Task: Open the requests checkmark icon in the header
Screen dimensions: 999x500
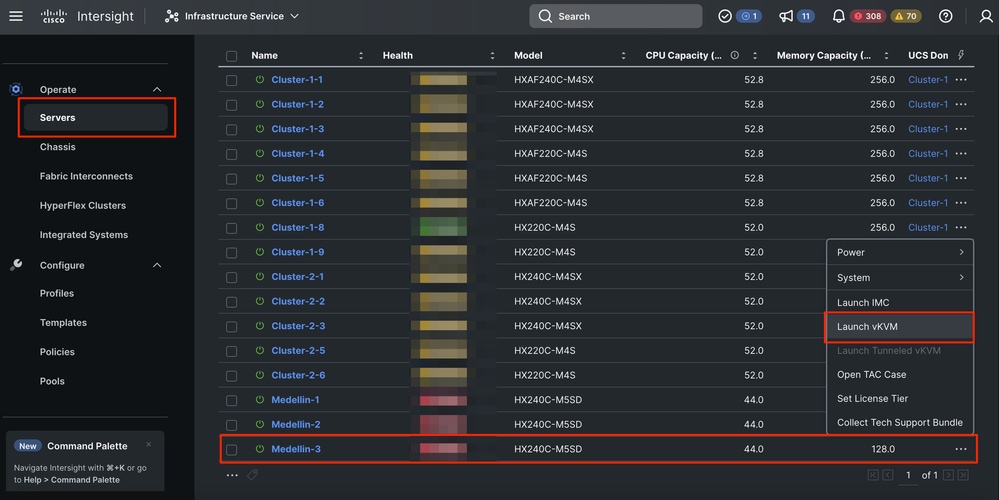Action: 724,16
